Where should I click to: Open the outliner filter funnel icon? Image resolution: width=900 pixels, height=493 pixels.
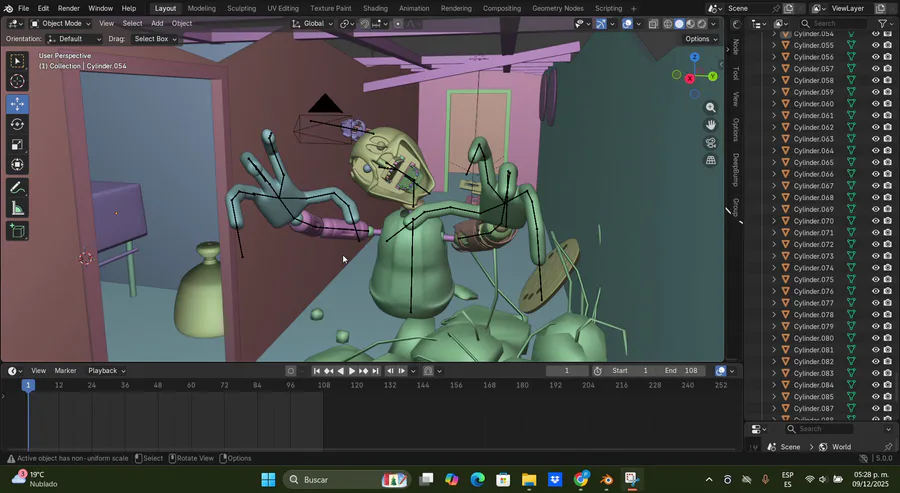(x=883, y=24)
